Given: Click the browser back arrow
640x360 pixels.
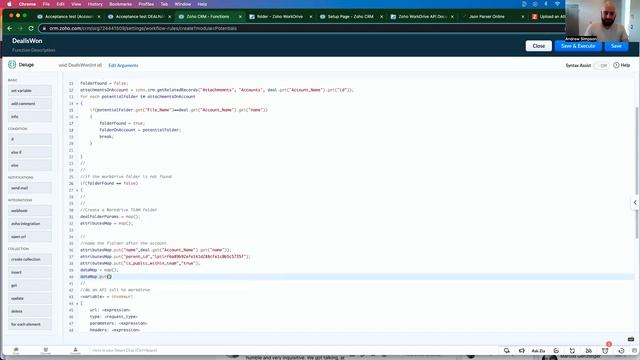Looking at the screenshot, I should coord(10,28).
